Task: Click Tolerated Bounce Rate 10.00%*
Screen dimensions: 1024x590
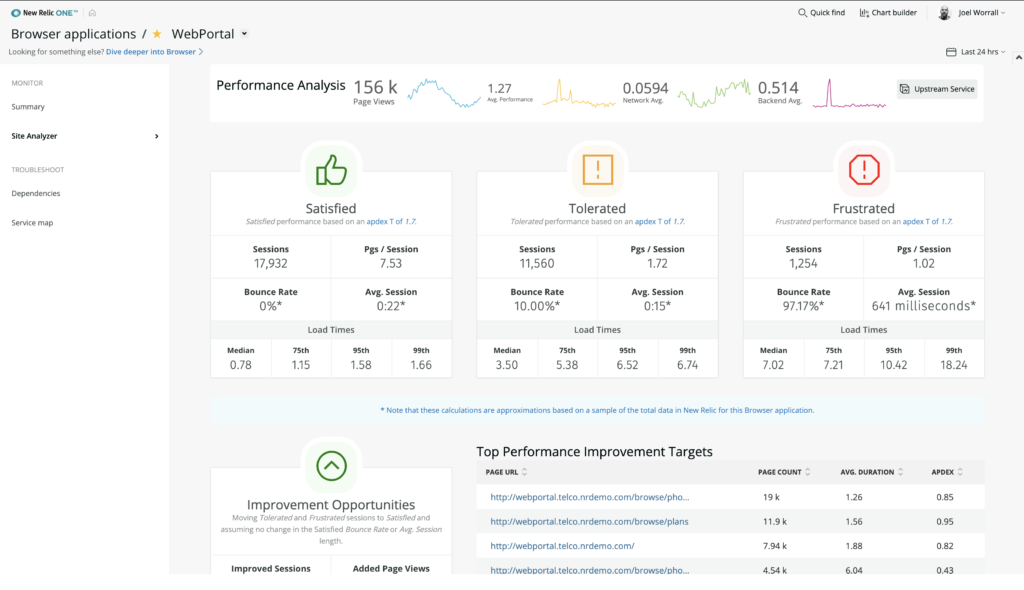Action: point(537,306)
